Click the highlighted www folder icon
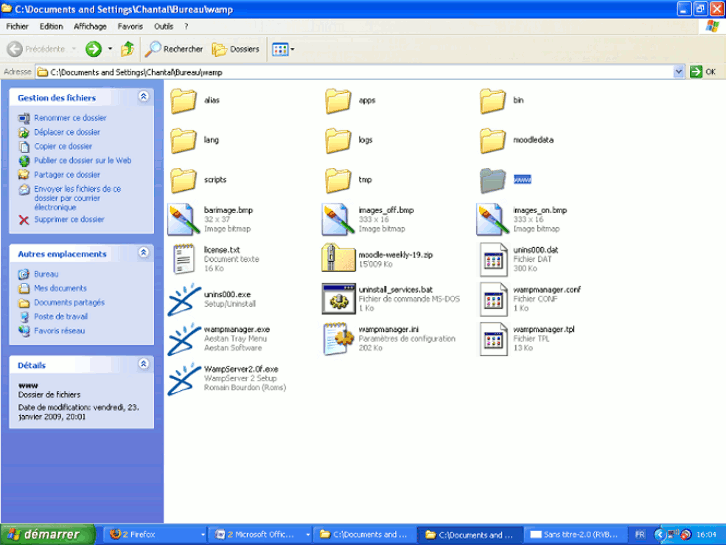Viewport: 726px width, 545px height. point(493,180)
